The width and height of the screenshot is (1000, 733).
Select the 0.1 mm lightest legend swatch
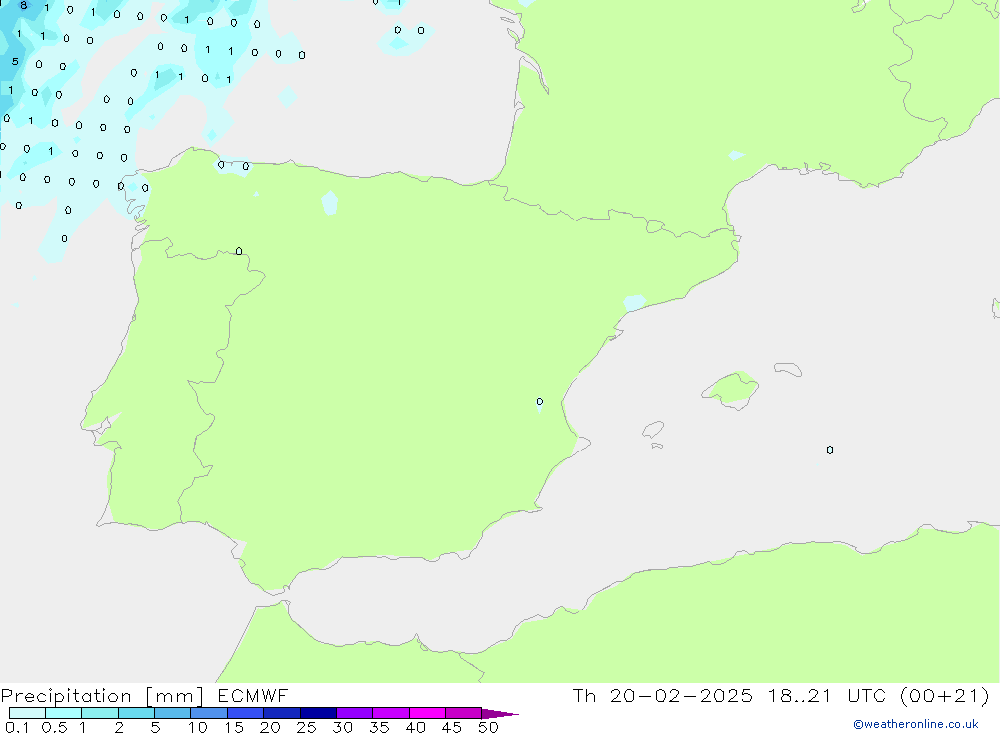(x=27, y=713)
